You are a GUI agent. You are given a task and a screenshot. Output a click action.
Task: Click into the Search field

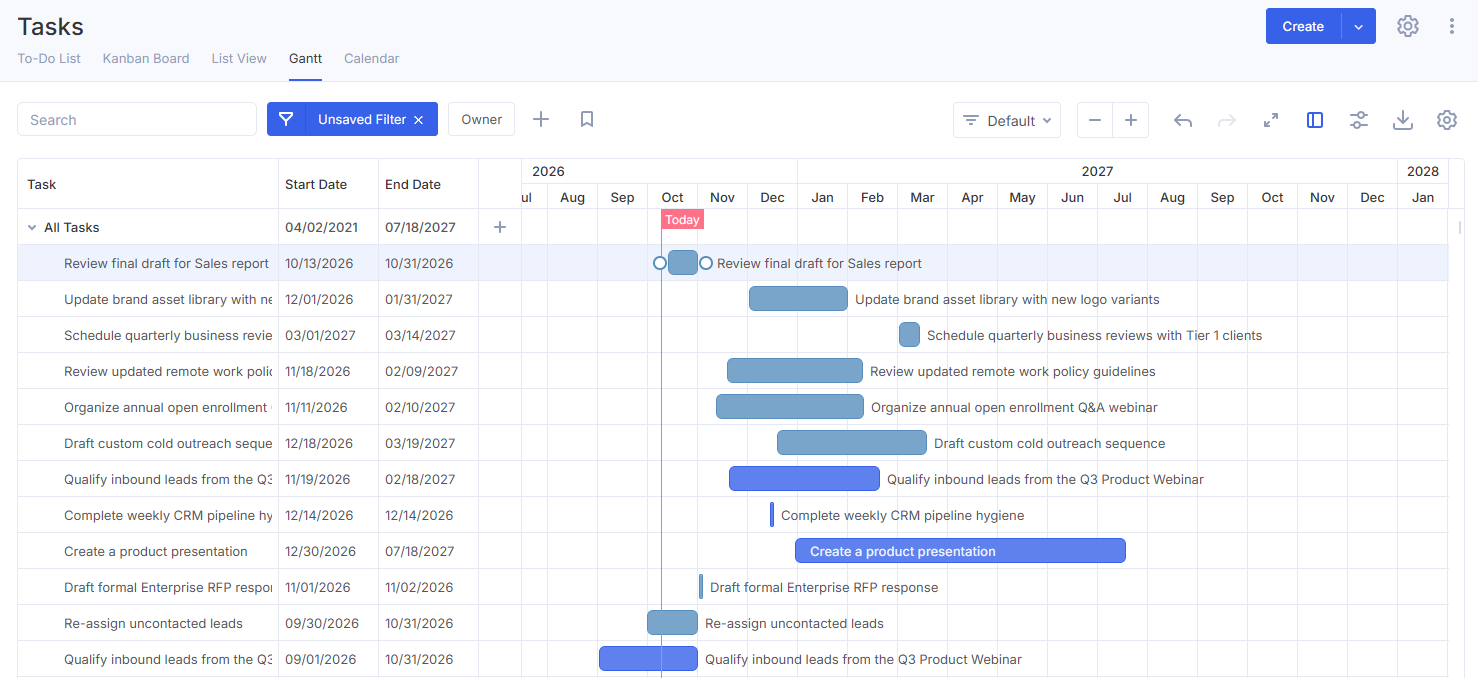tap(137, 119)
